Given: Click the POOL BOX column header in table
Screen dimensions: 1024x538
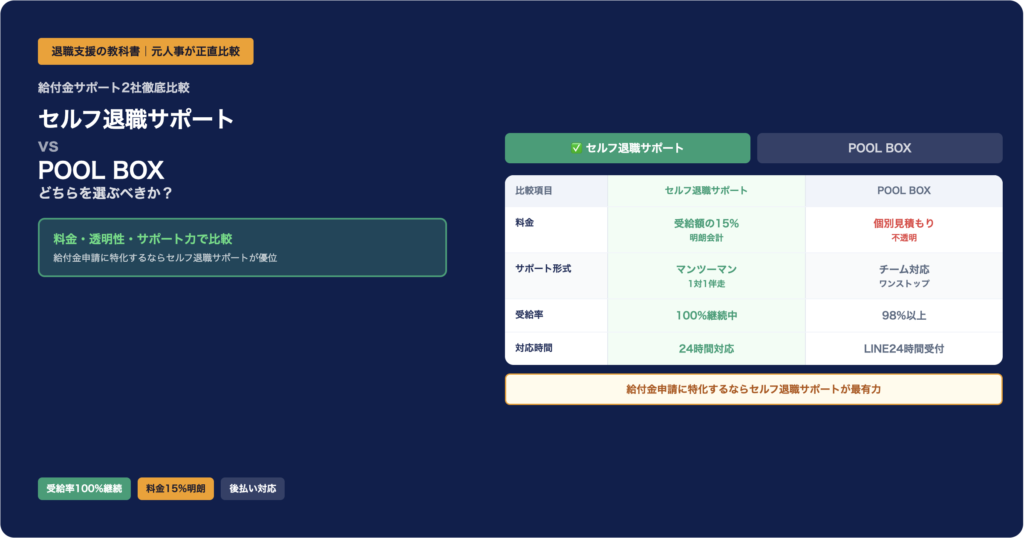Looking at the screenshot, I should (x=903, y=190).
